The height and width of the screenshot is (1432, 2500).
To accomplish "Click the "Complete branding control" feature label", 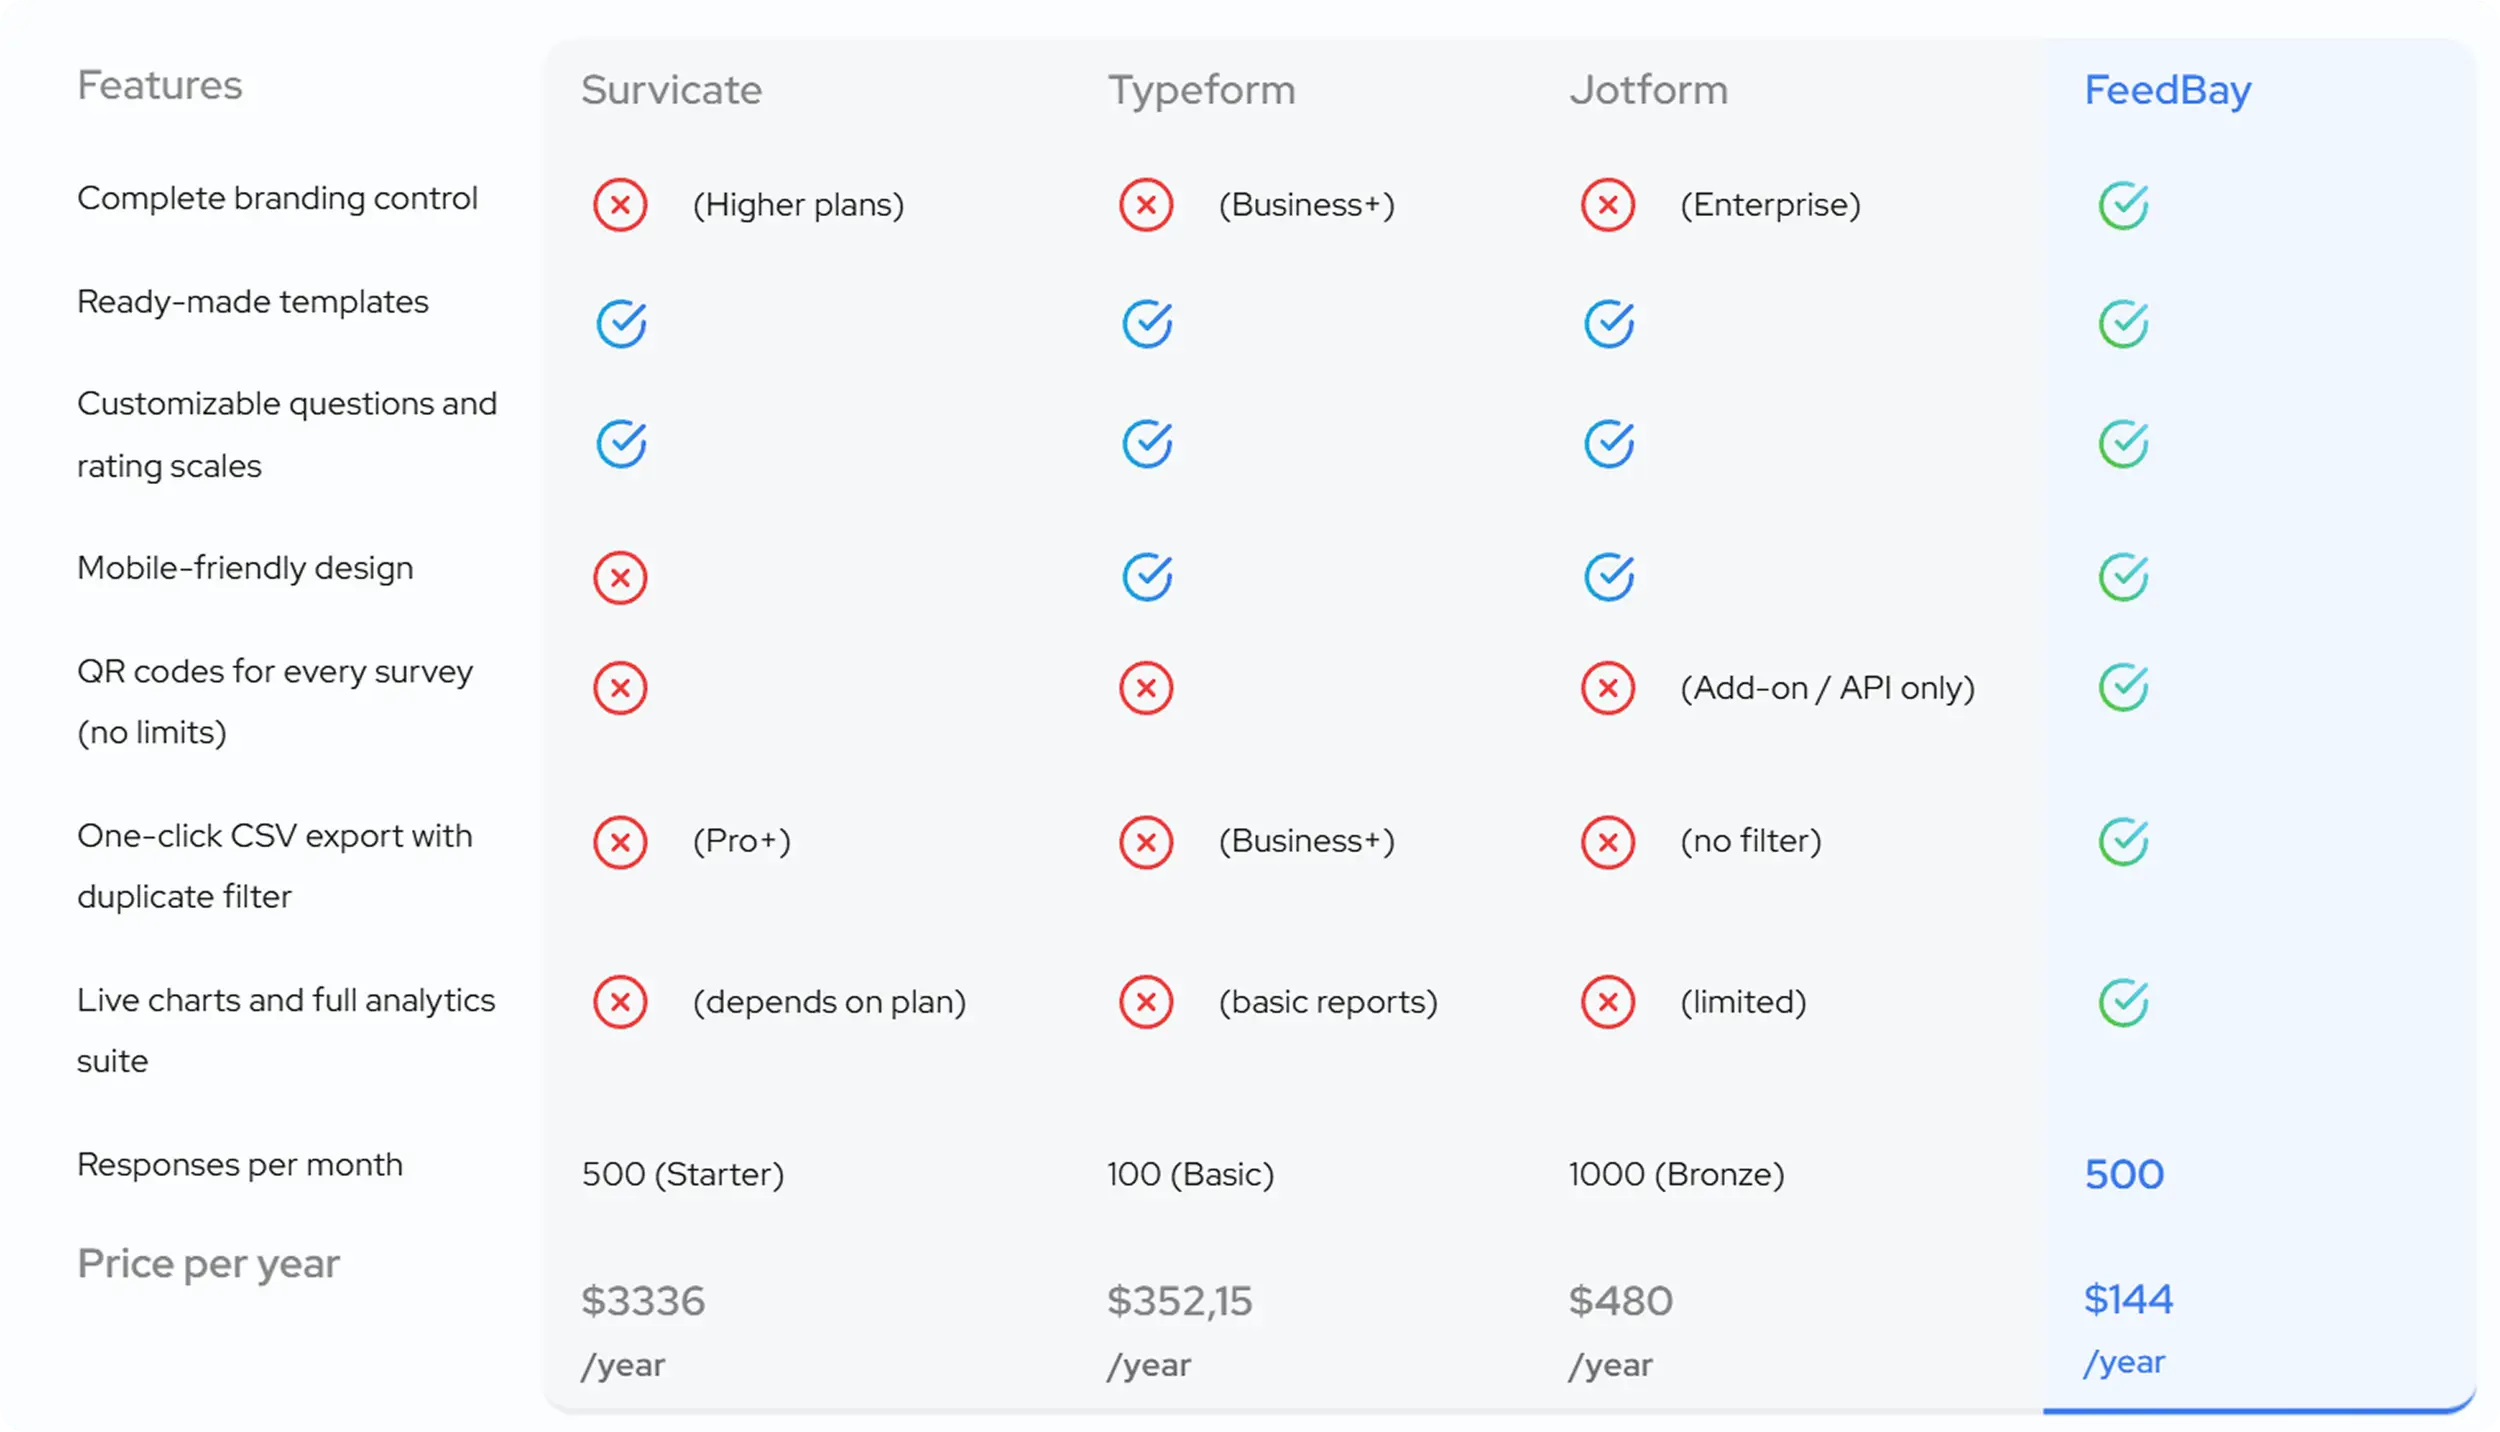I will coord(277,198).
